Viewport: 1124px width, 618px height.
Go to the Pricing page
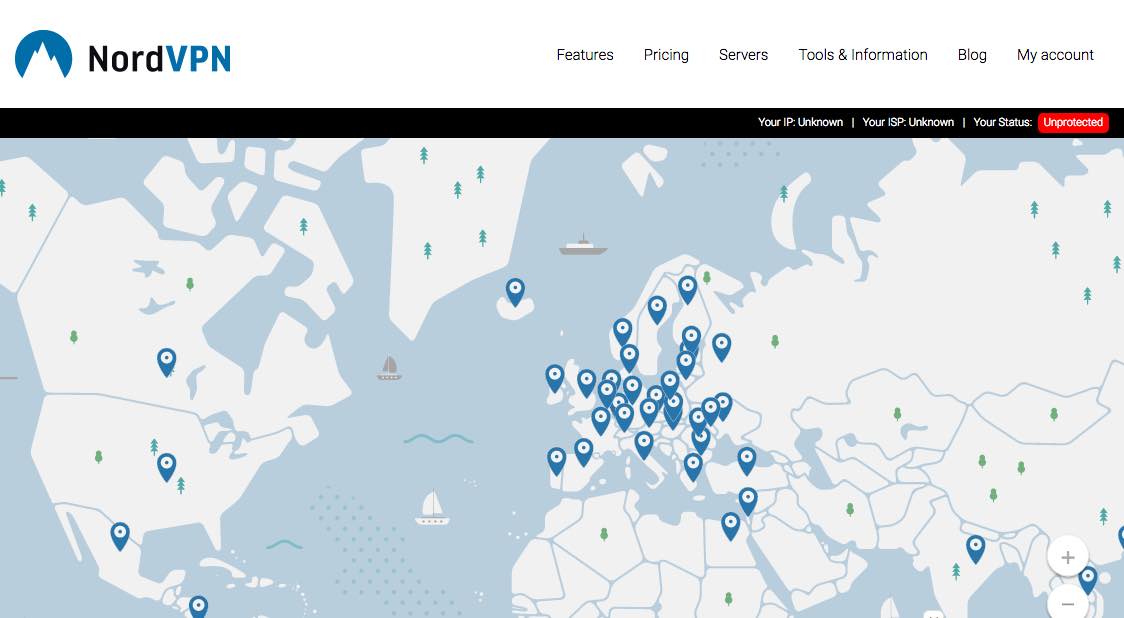tap(666, 55)
